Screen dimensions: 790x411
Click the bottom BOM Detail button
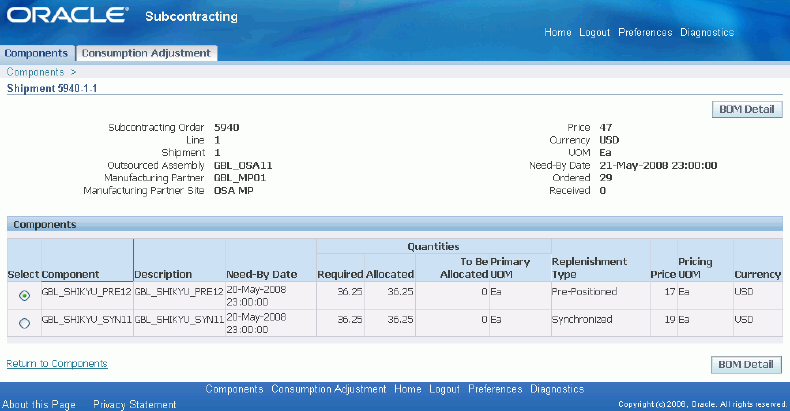point(746,365)
